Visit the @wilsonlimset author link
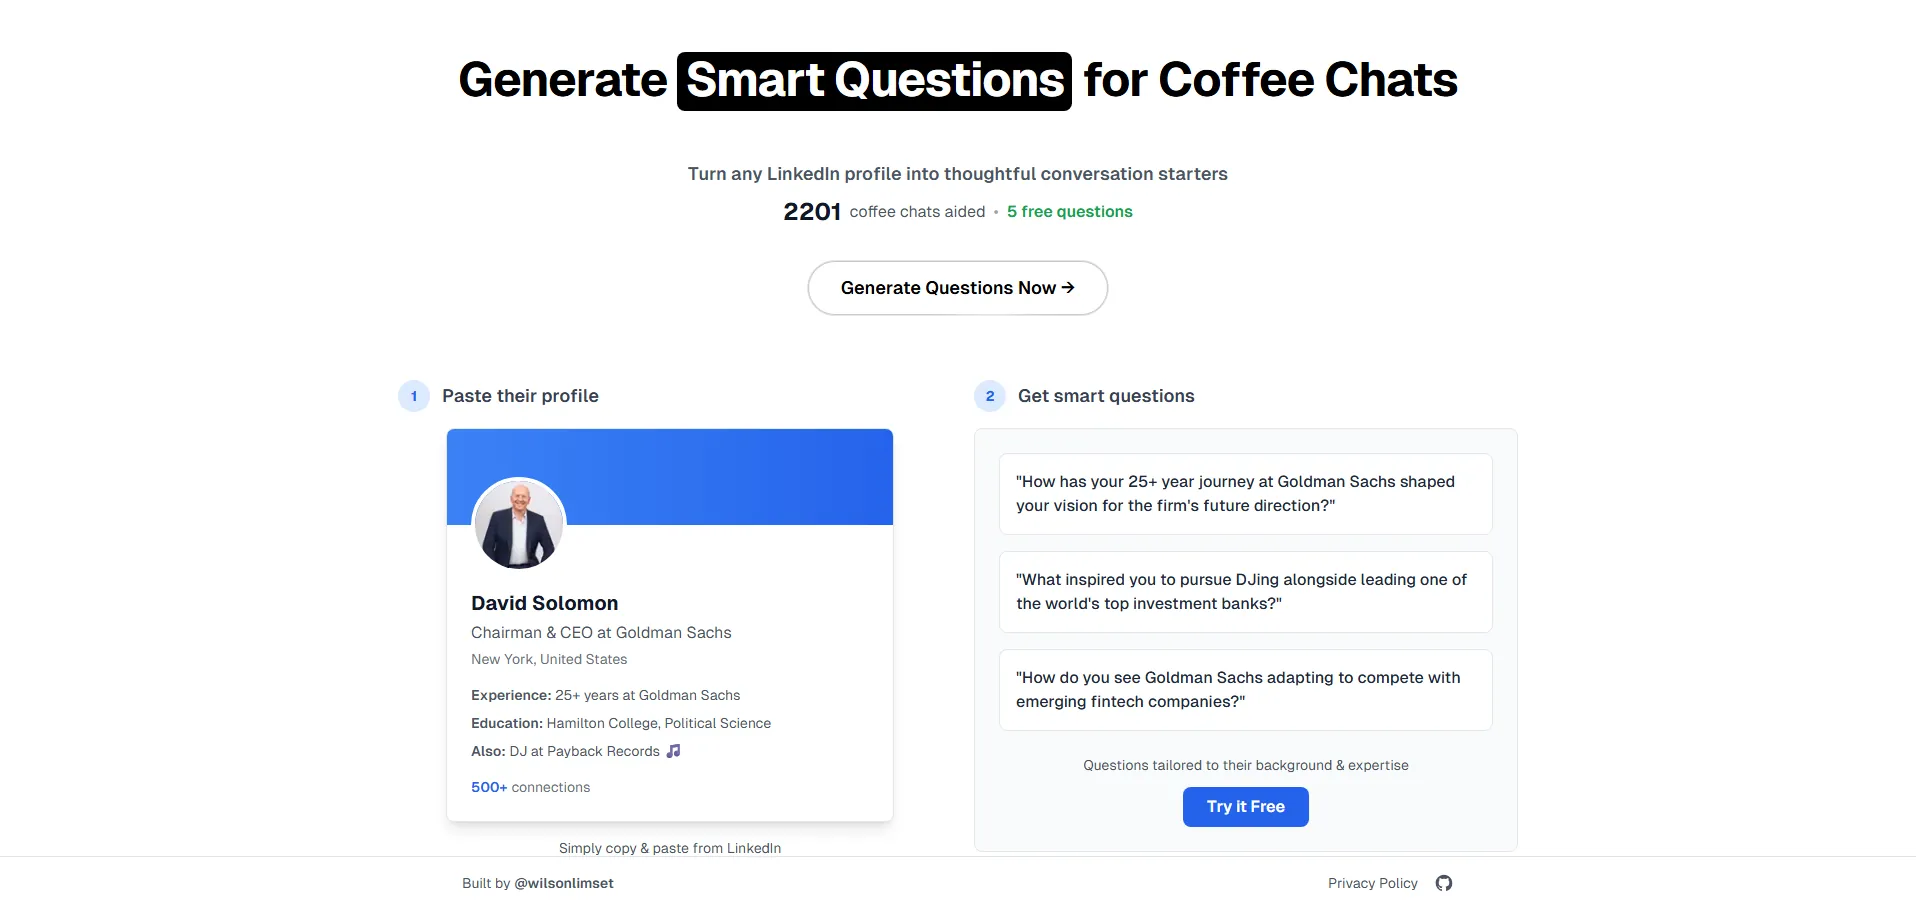 click(564, 883)
